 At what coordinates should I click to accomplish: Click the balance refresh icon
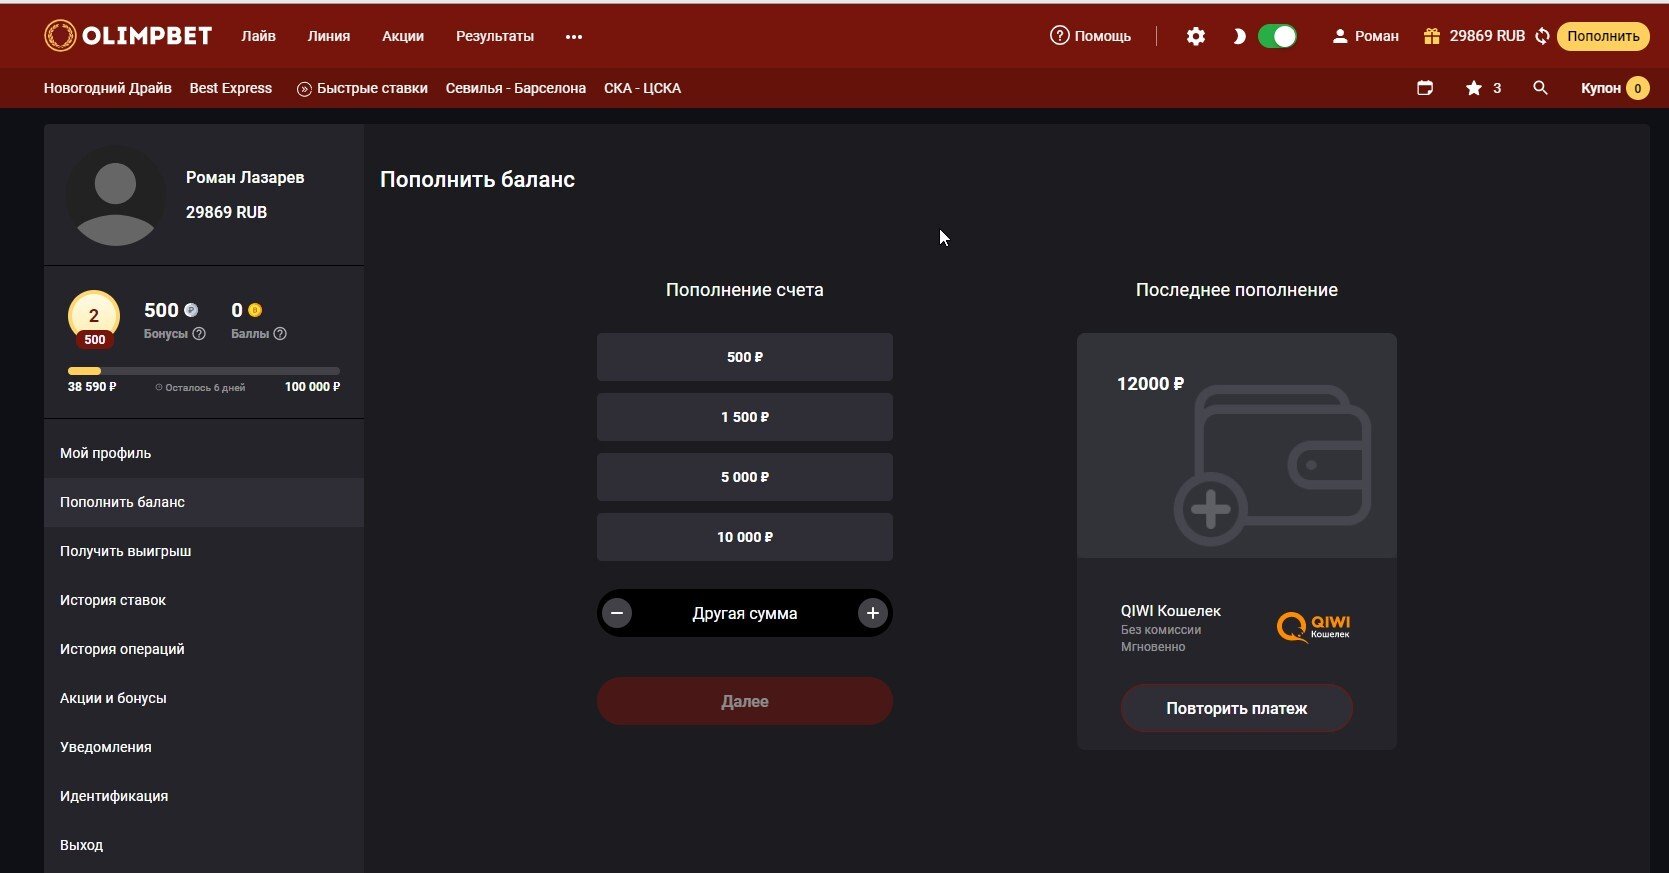(1542, 37)
